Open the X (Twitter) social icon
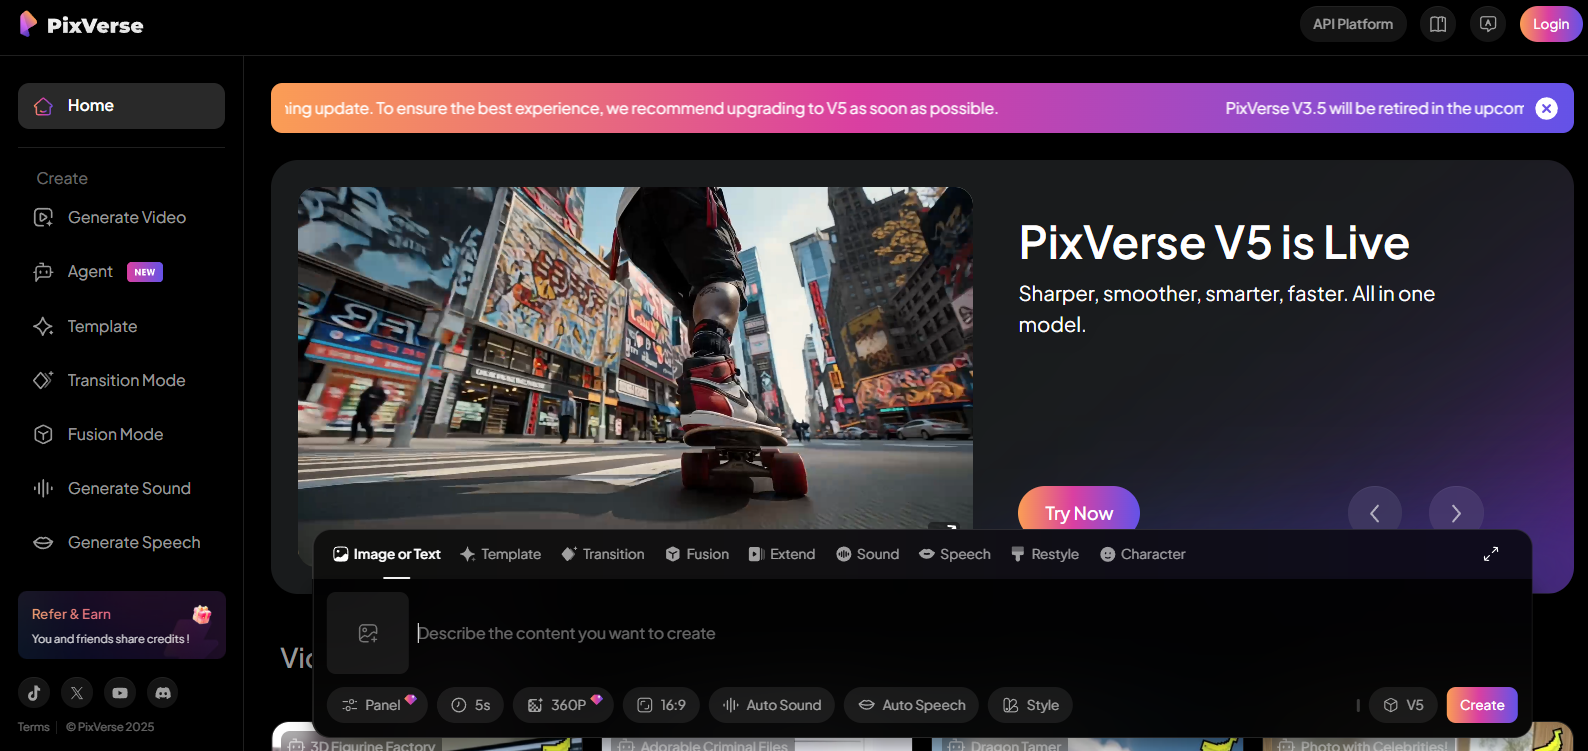 tap(77, 692)
